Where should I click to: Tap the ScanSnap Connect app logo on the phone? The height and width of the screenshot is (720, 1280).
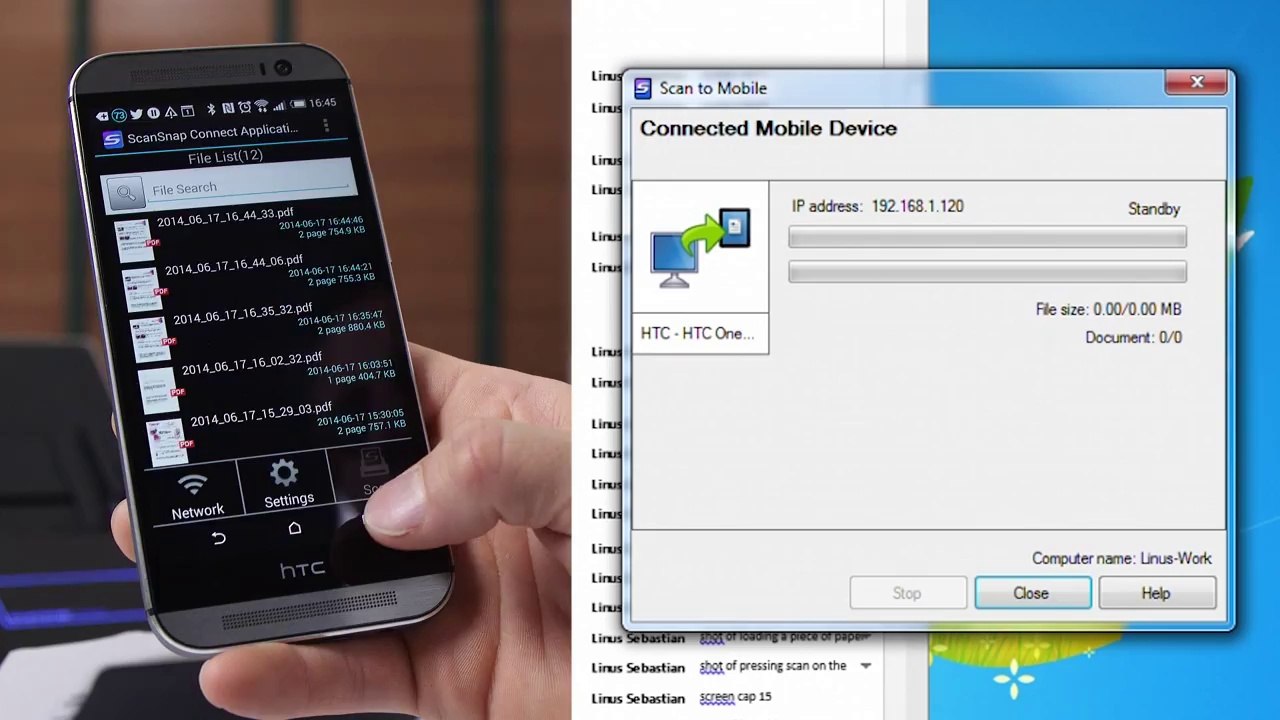113,139
